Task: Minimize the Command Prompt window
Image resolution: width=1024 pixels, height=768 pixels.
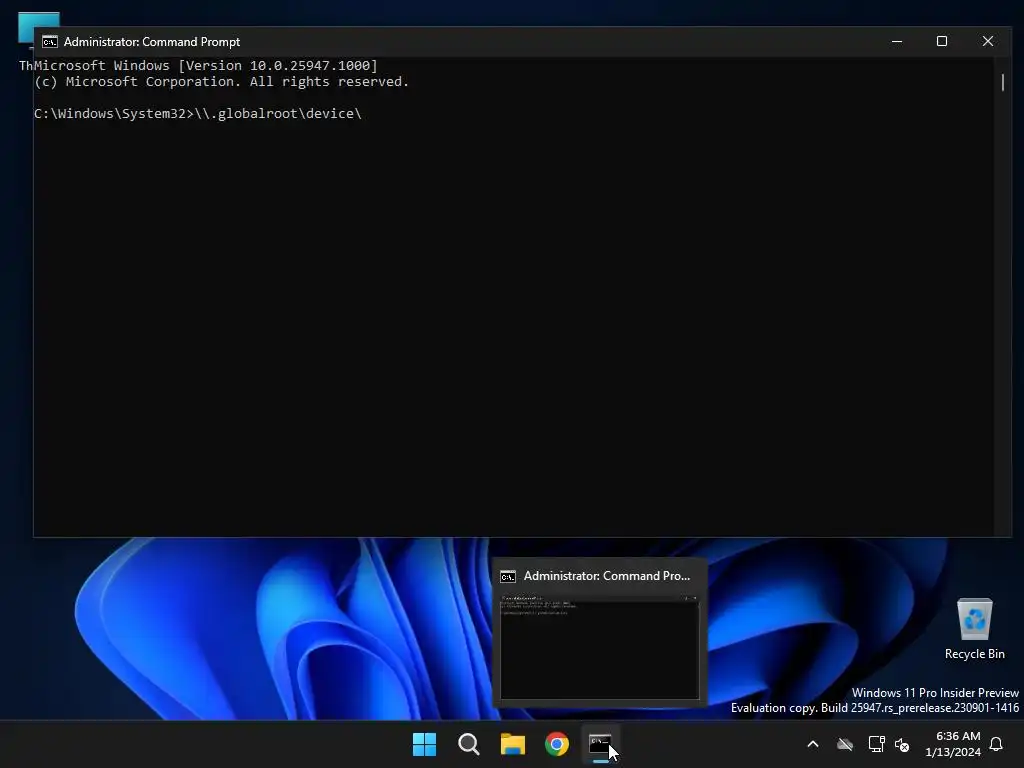Action: [x=897, y=41]
